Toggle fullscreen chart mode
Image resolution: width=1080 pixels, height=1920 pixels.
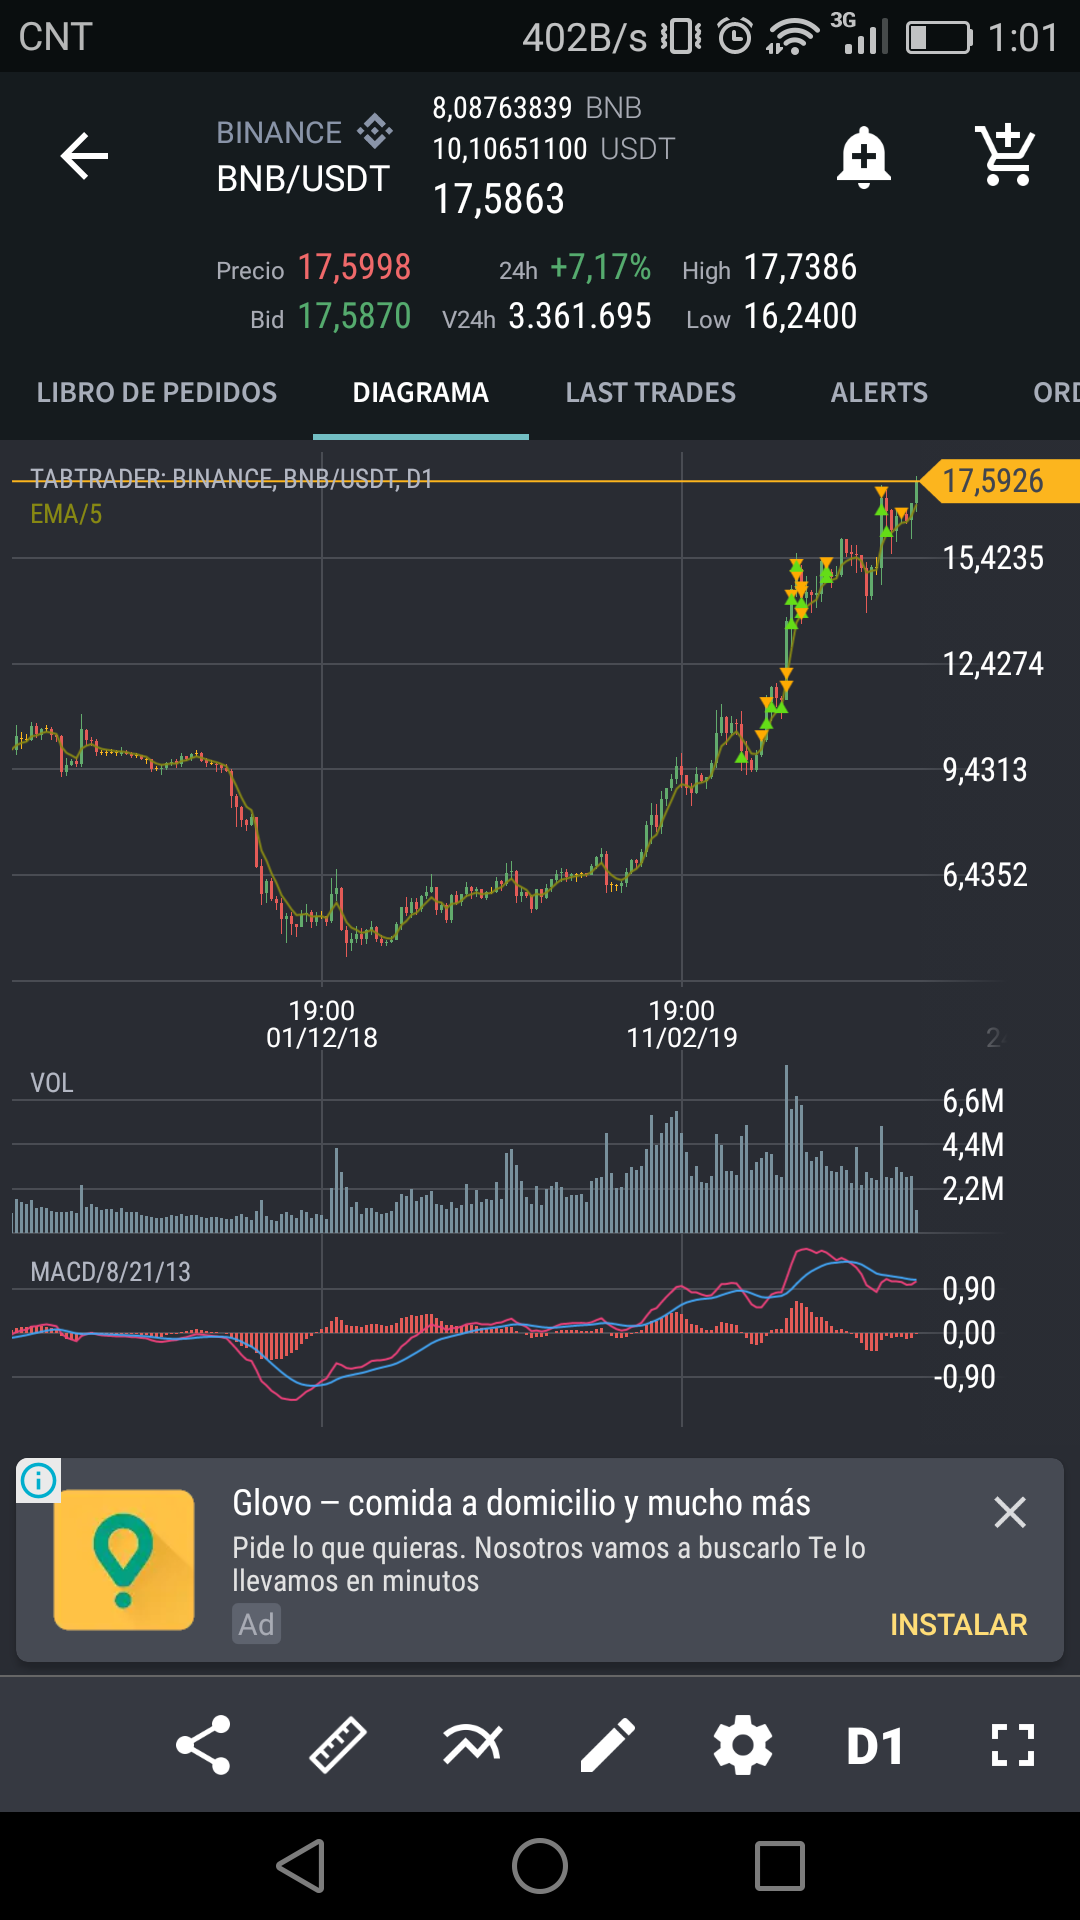[x=1012, y=1745]
